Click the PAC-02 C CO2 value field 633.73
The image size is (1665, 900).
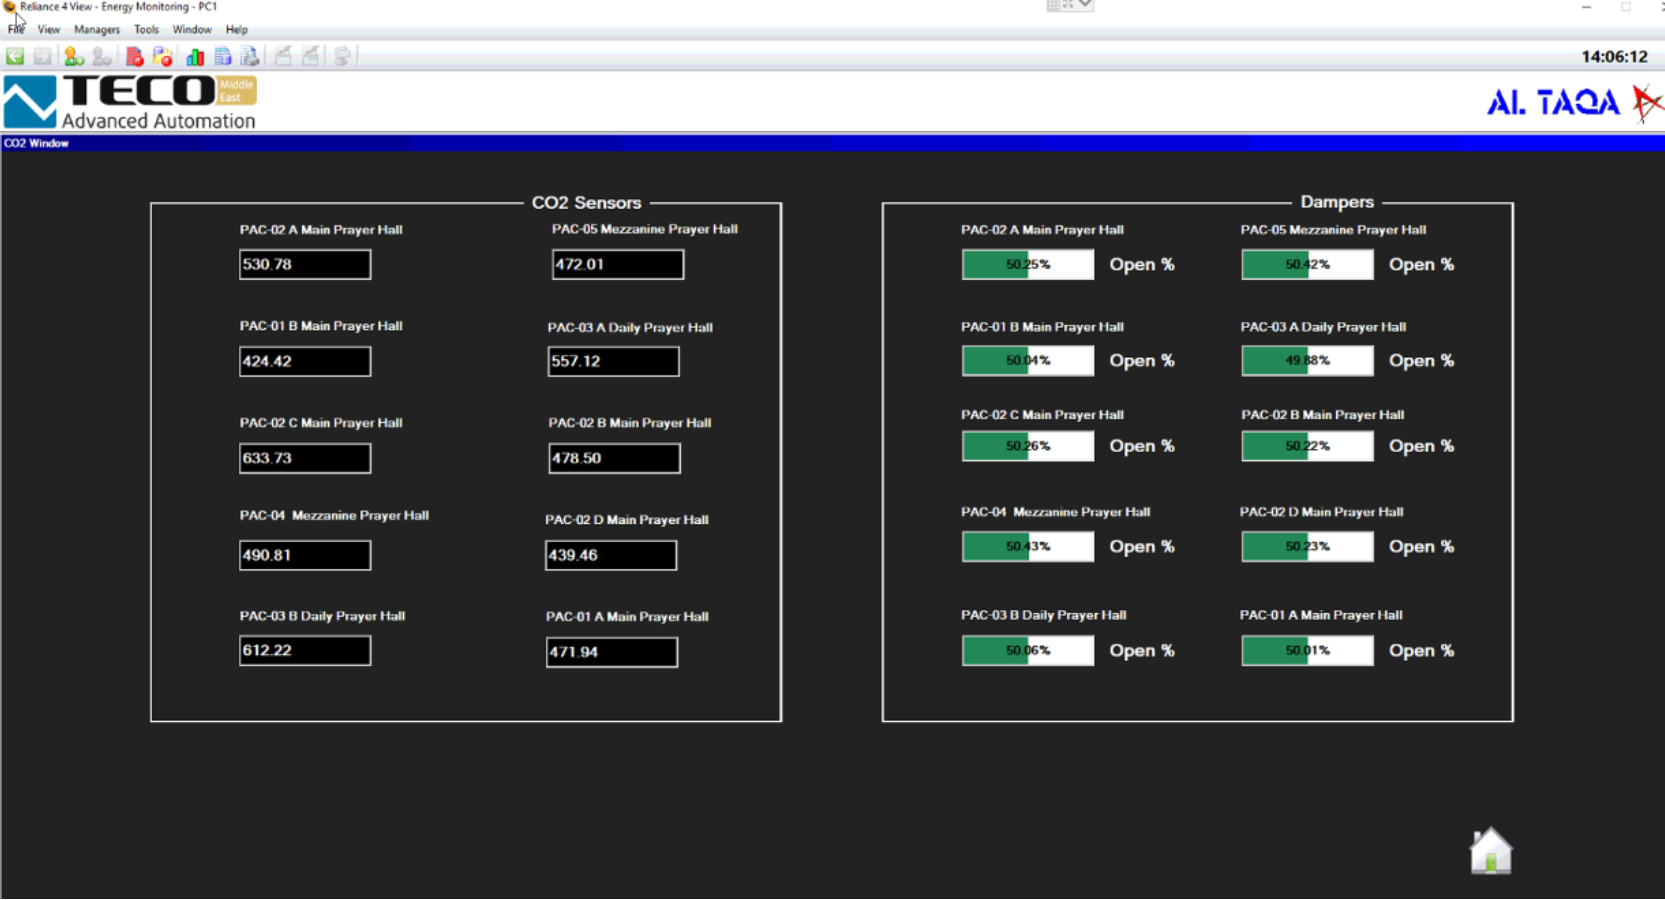(305, 458)
